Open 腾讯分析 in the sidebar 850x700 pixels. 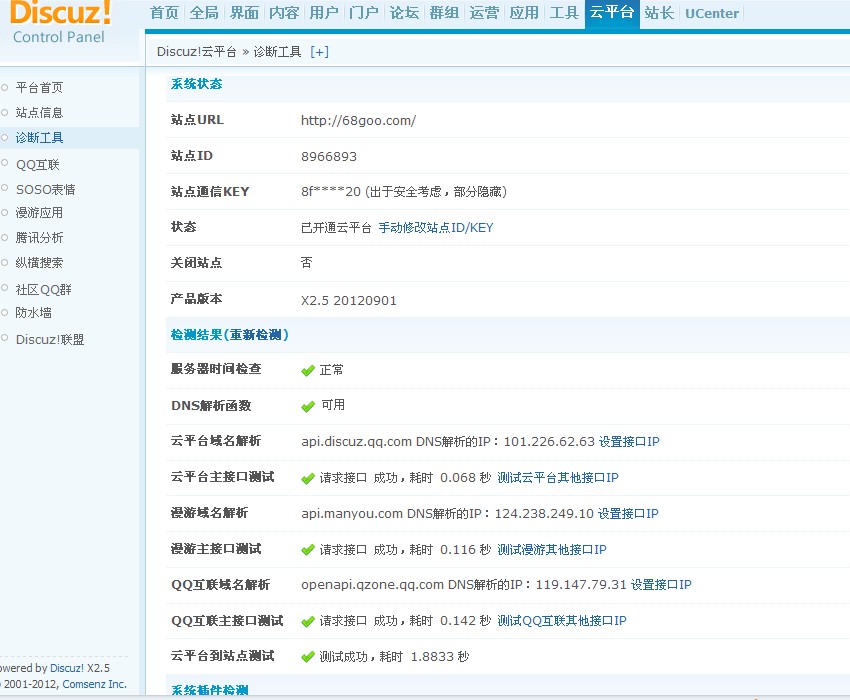(39, 238)
